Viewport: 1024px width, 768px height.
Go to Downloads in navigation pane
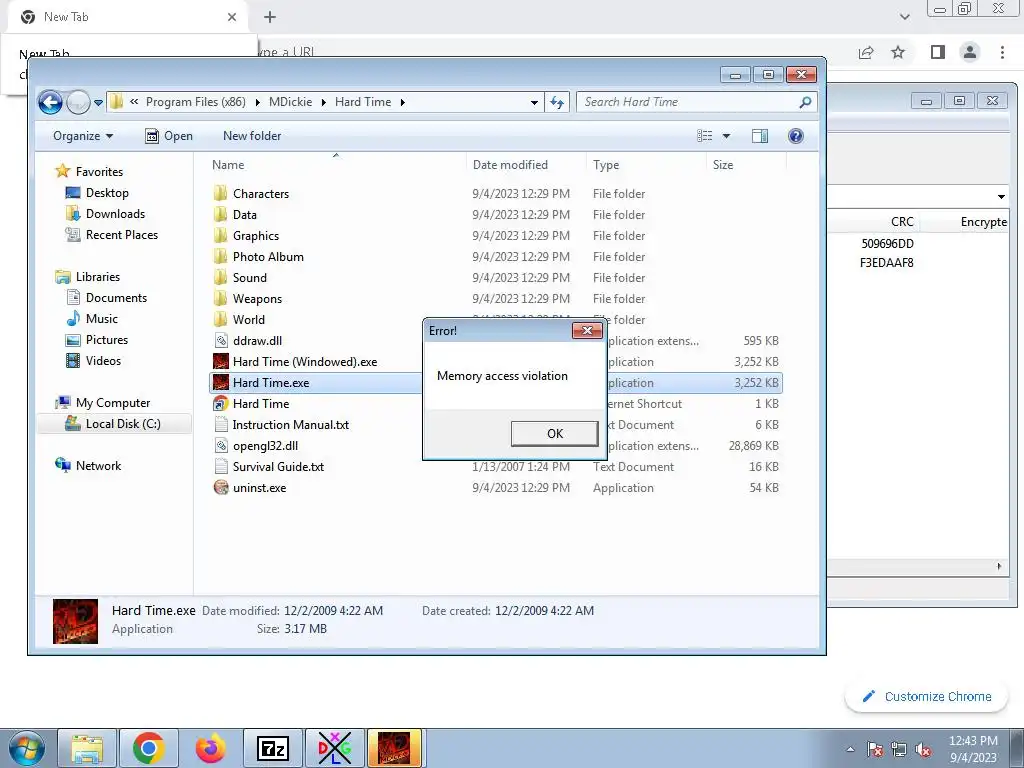coord(115,214)
